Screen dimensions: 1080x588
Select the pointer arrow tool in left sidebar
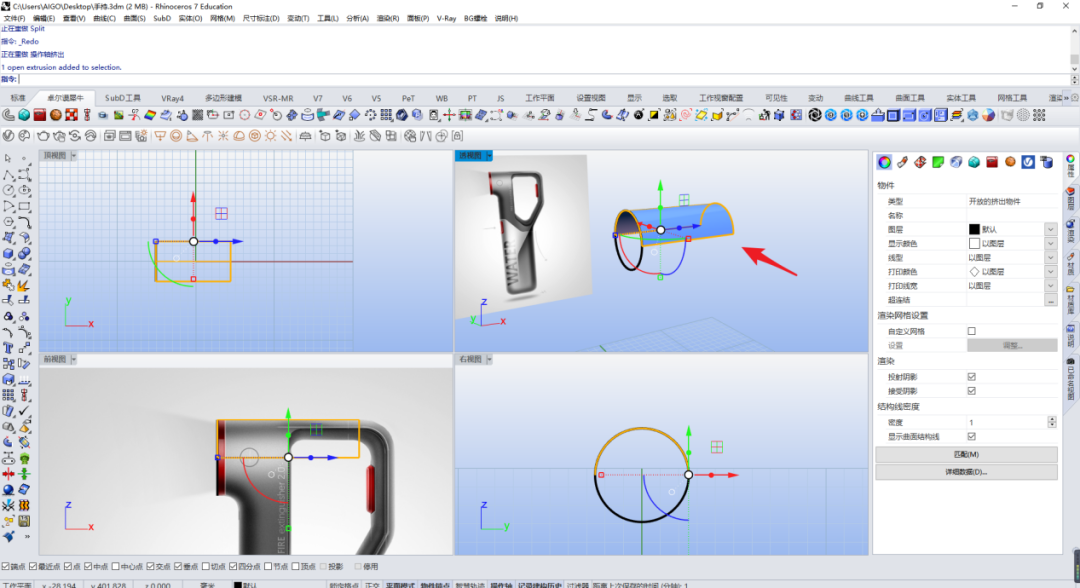8,158
